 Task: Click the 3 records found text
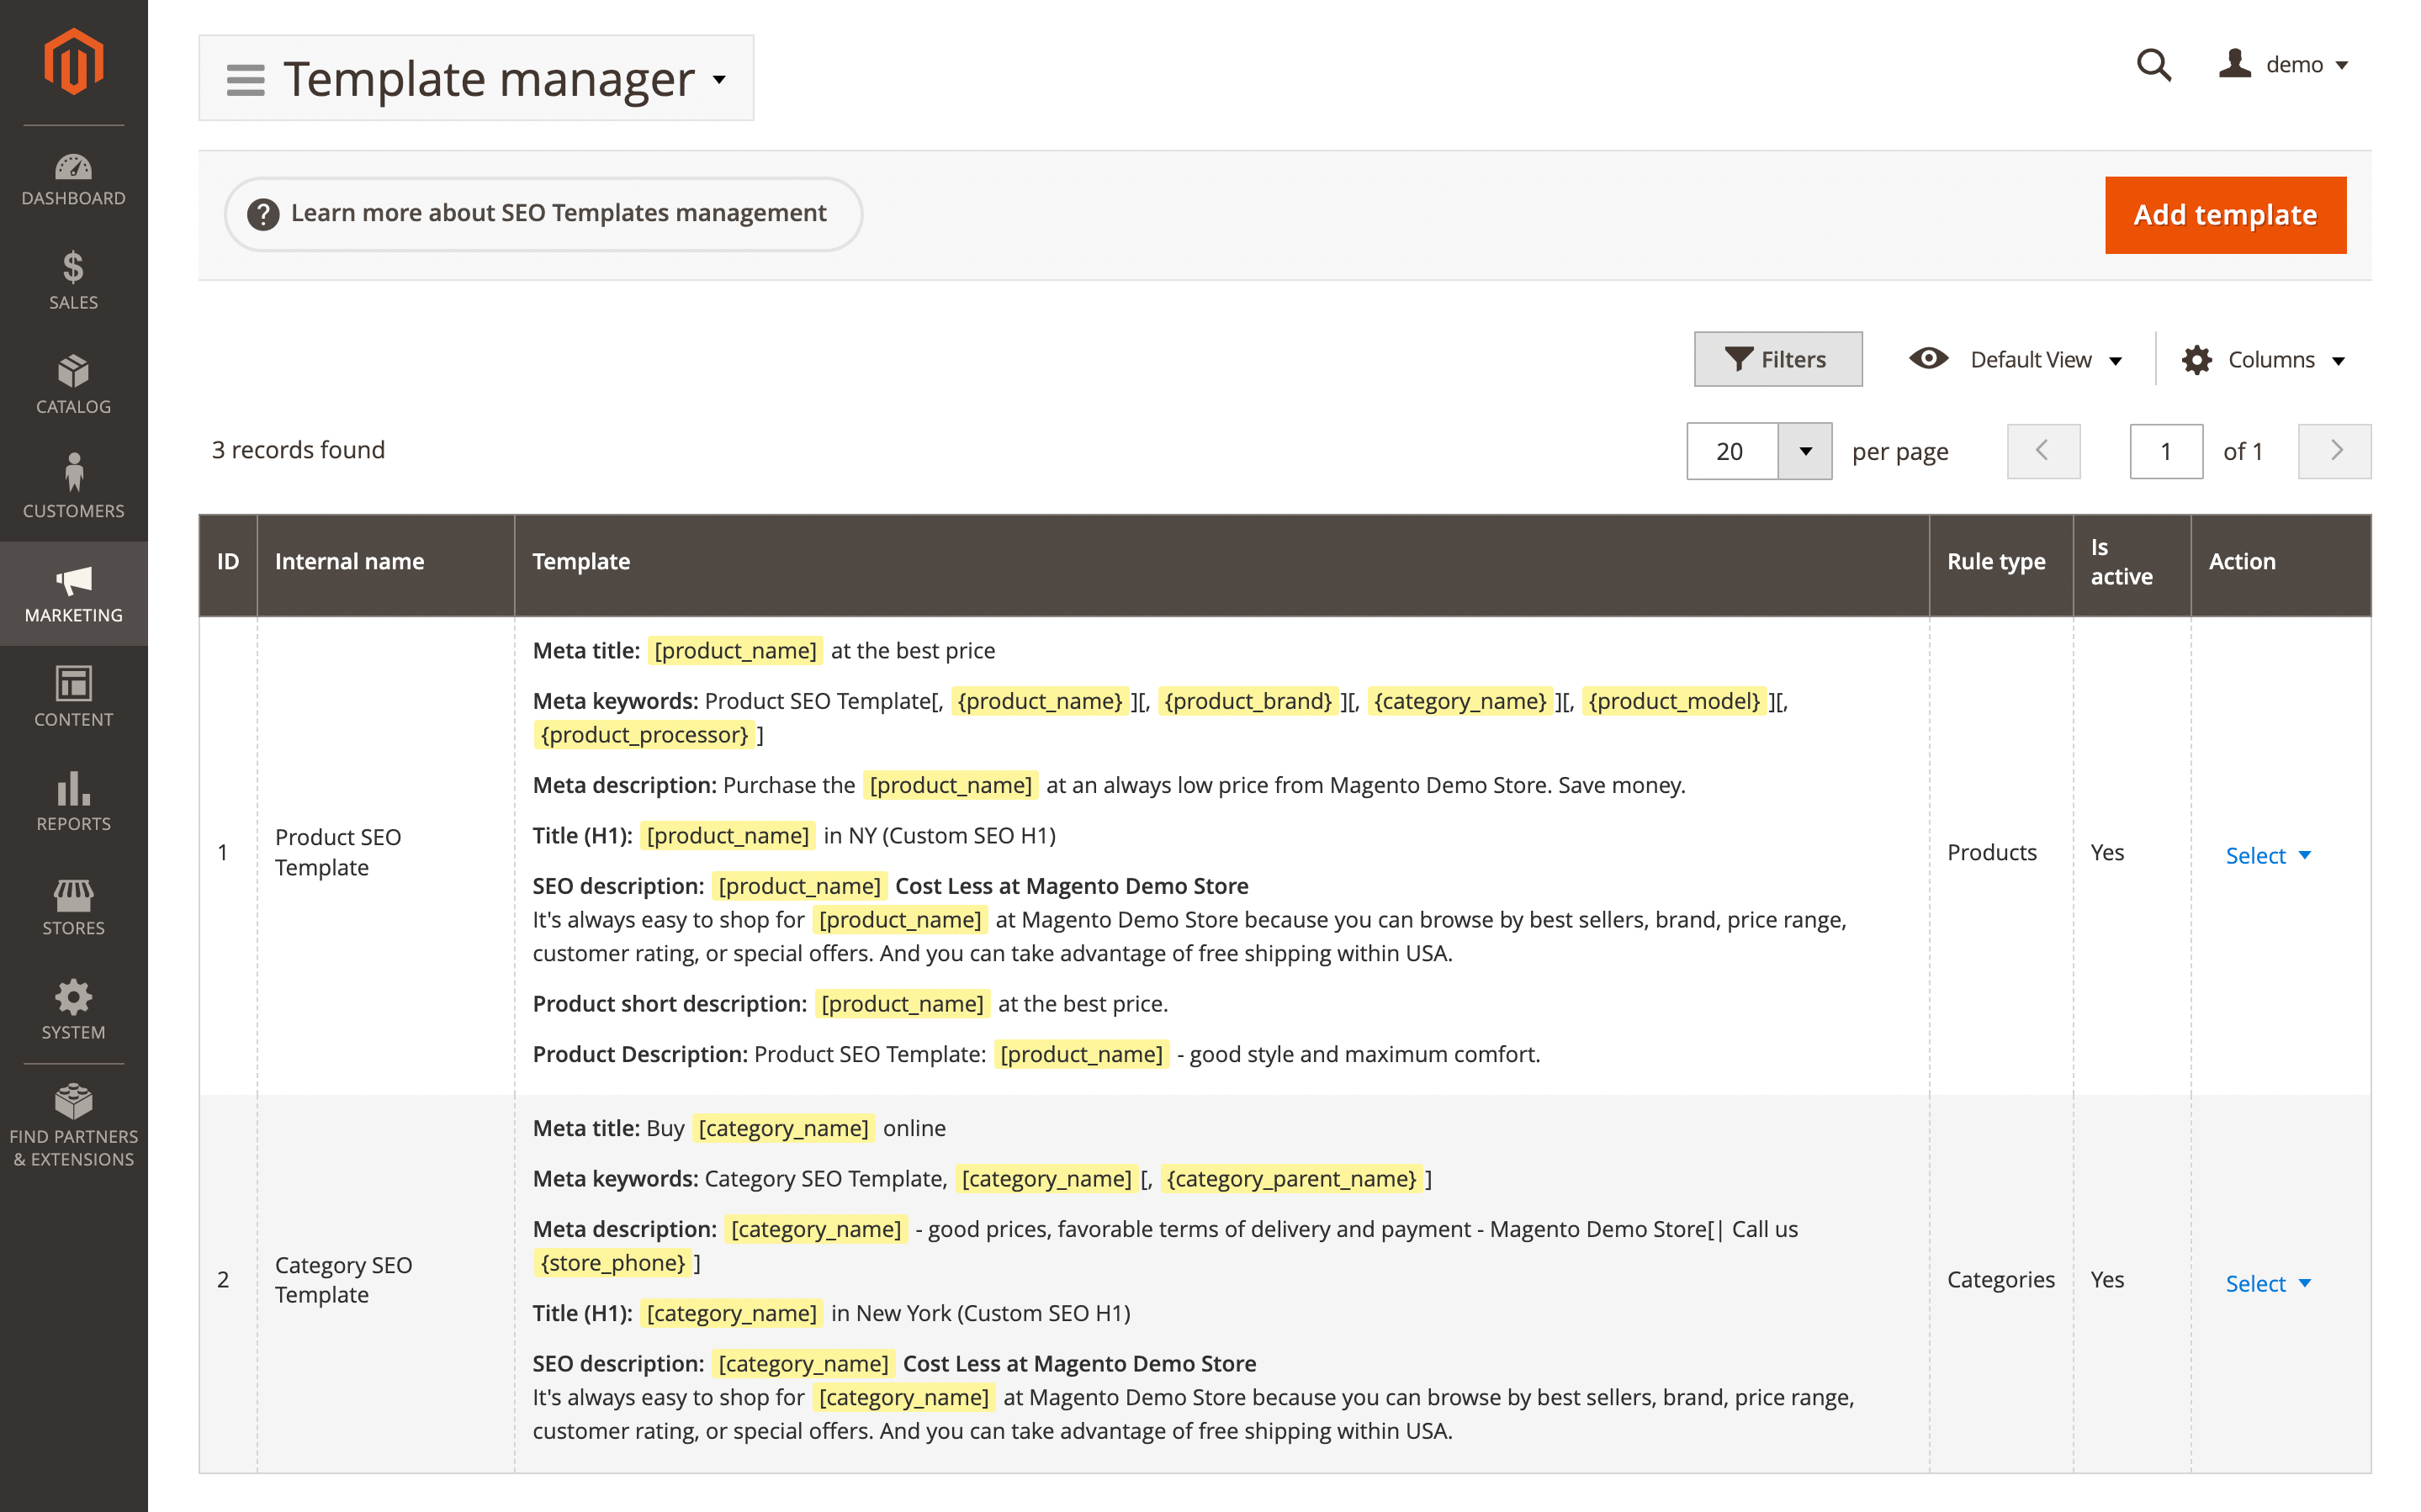(x=298, y=450)
